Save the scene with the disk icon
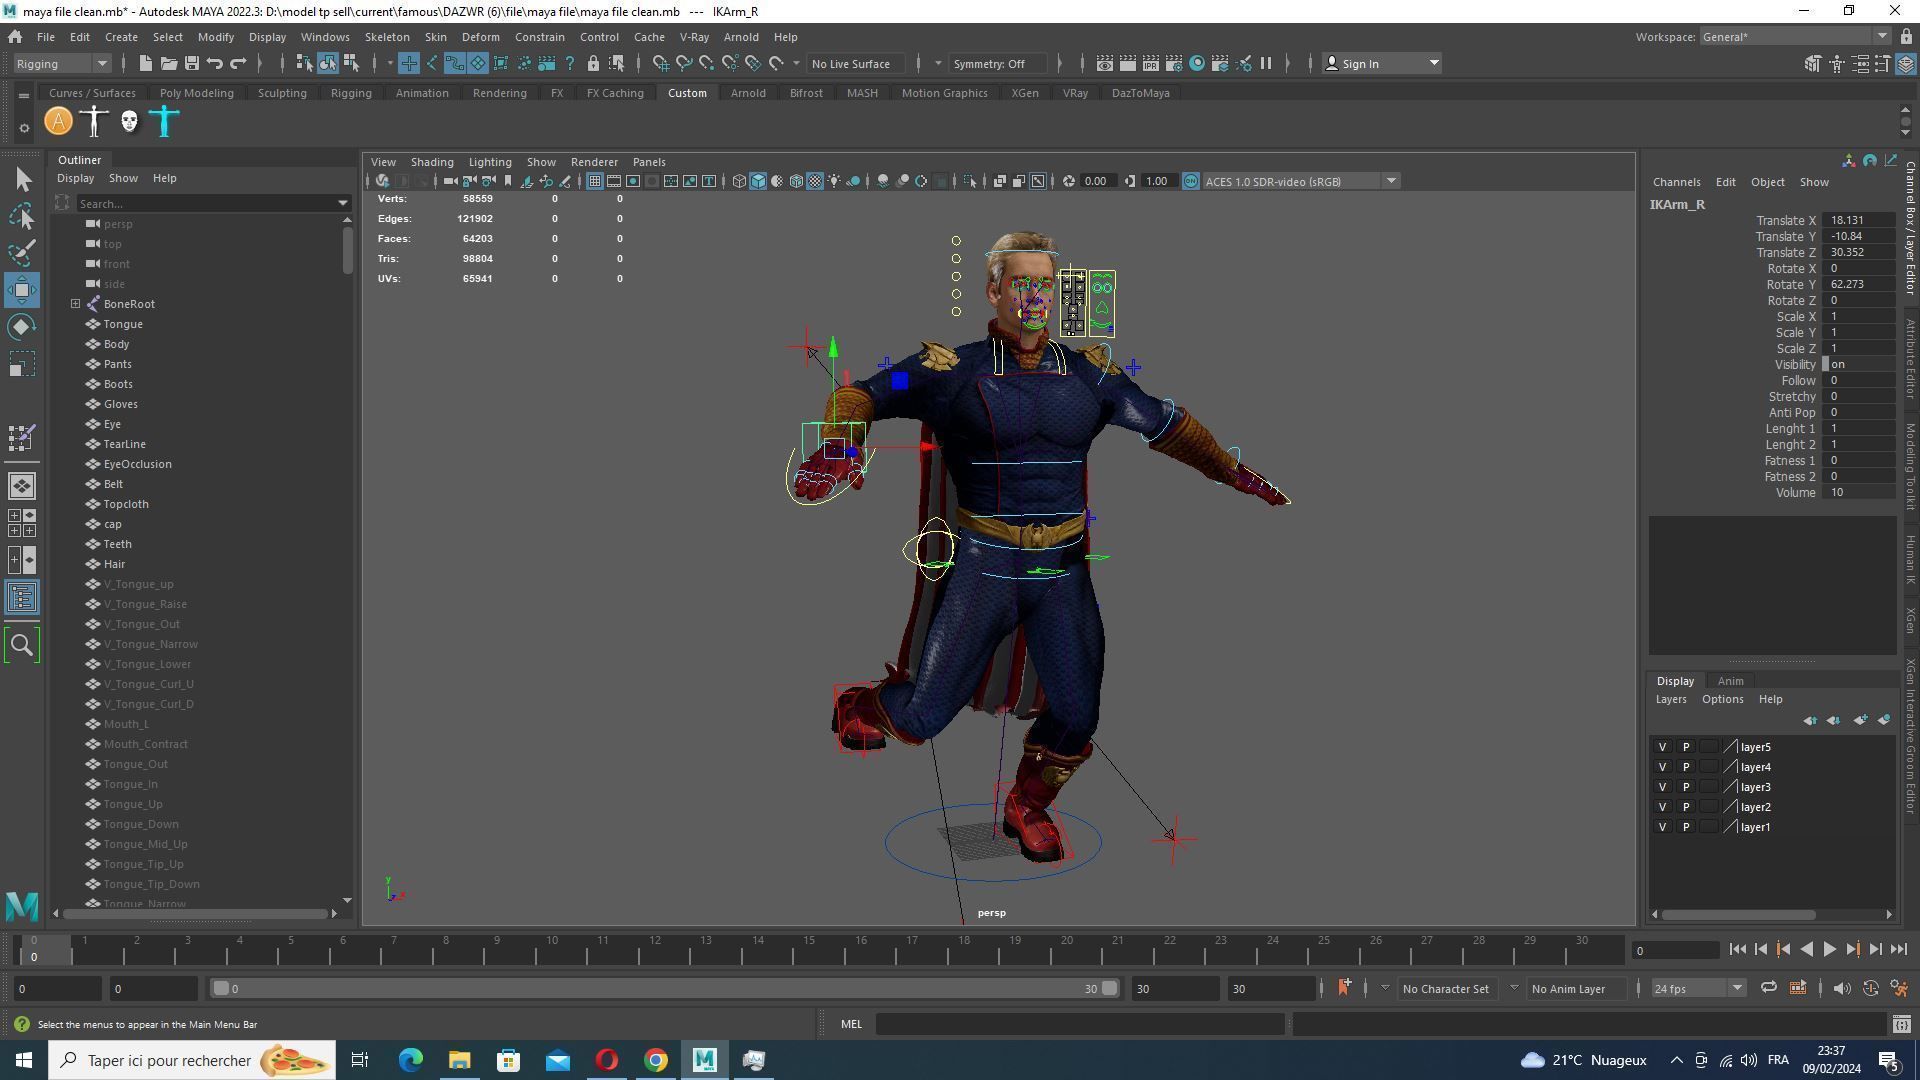1920x1080 pixels. 191,64
